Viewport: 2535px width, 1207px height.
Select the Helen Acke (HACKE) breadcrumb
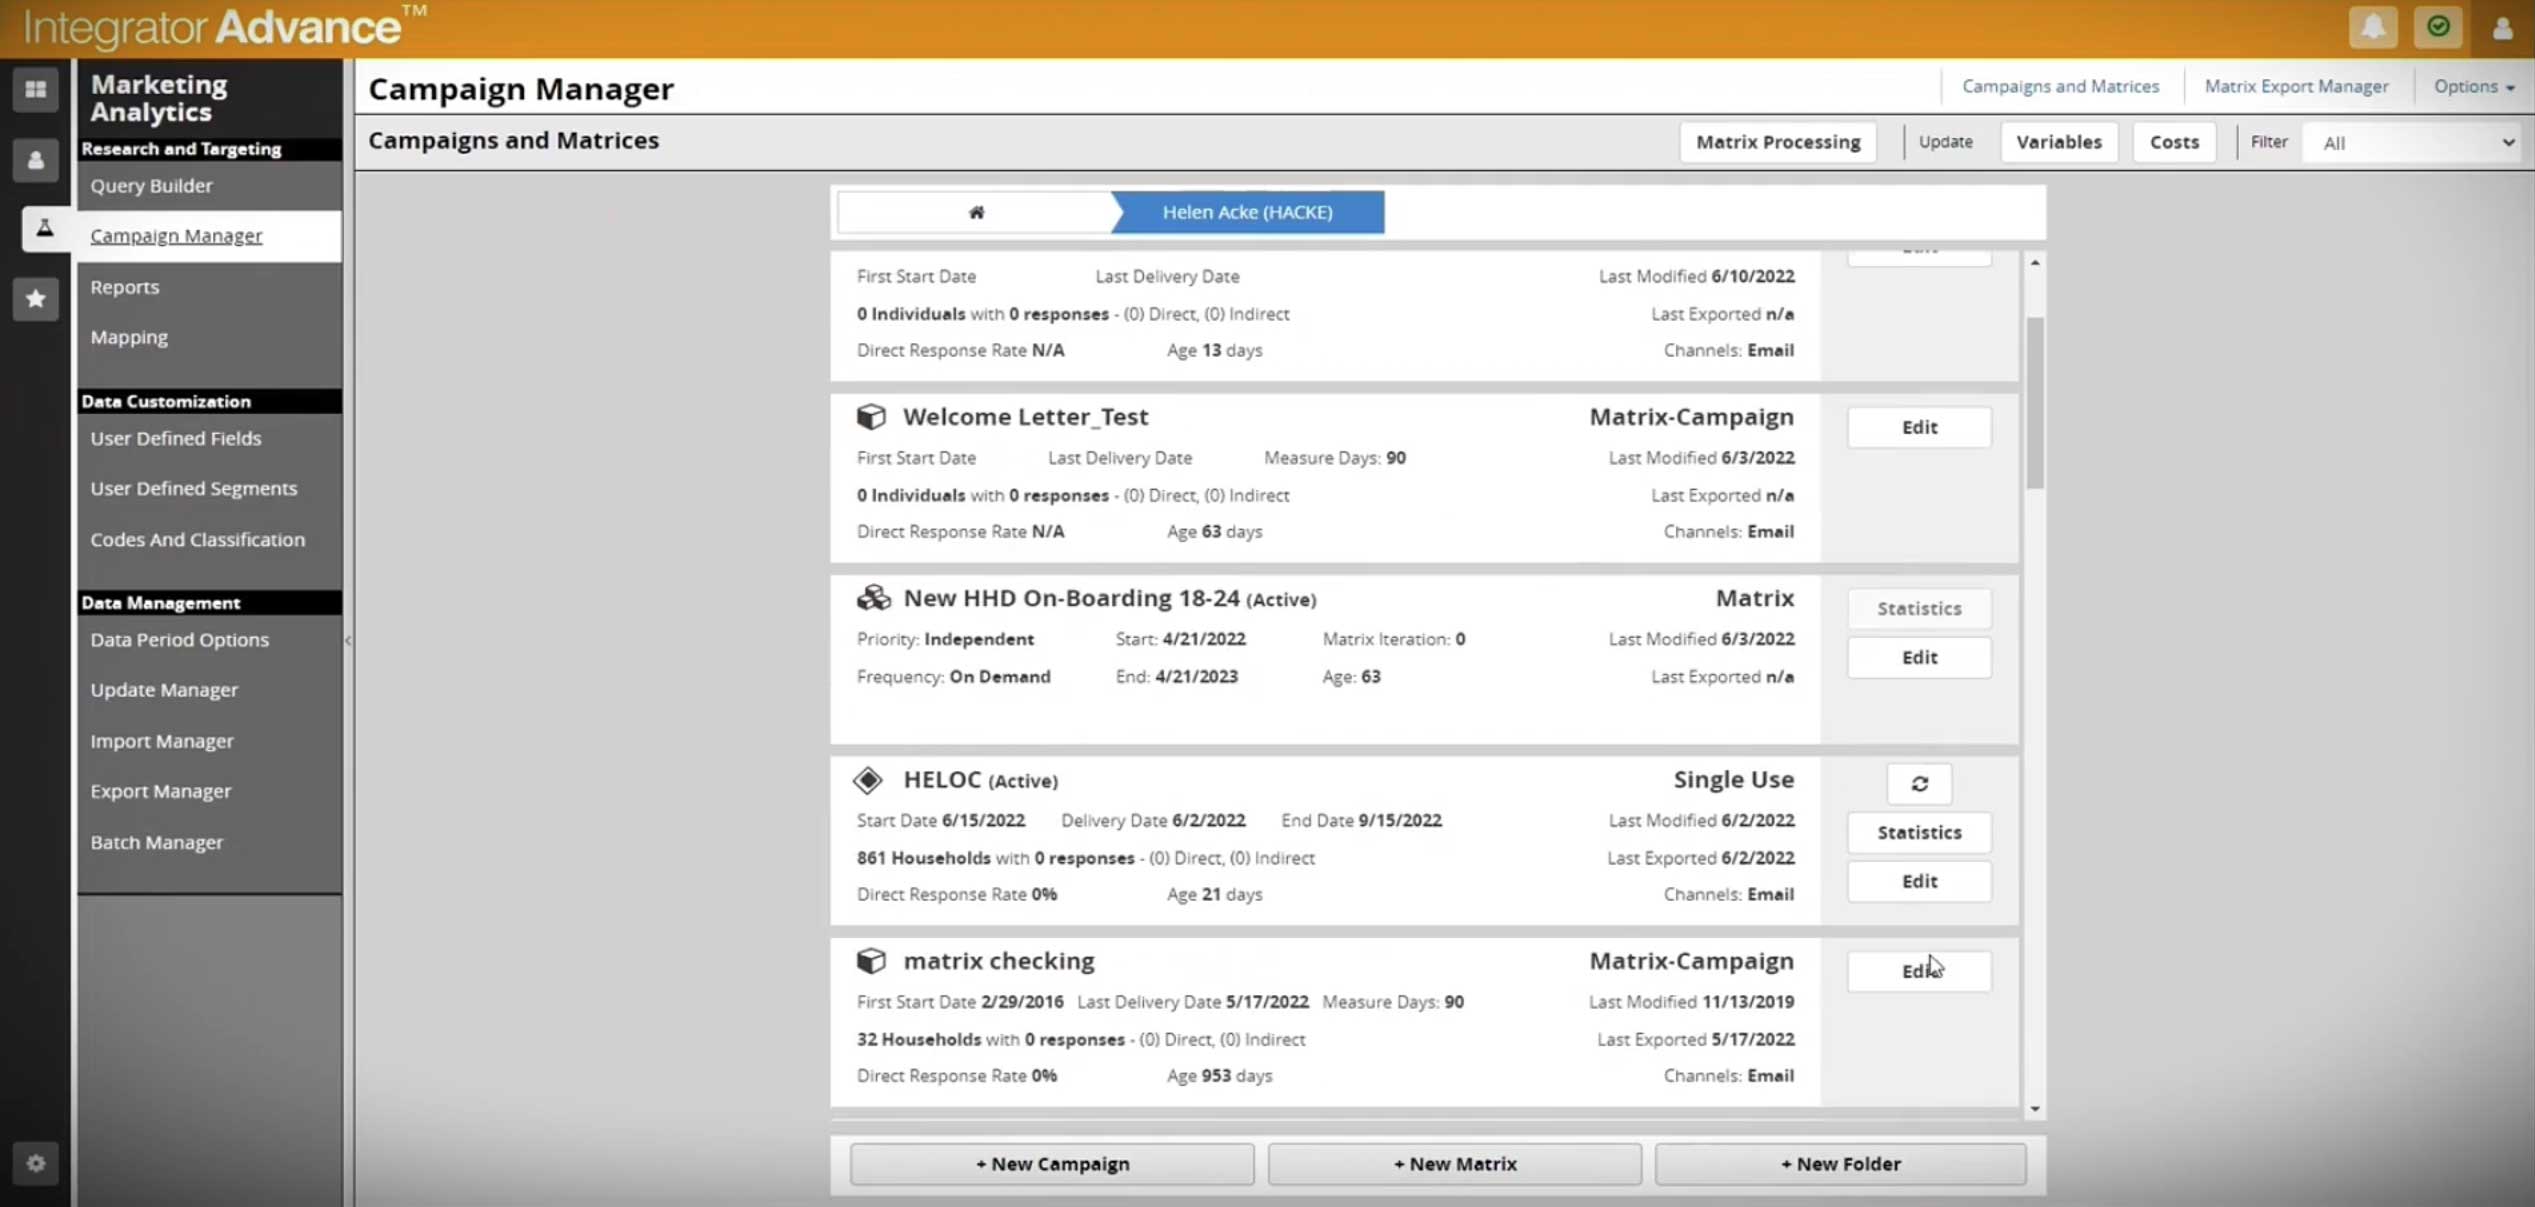[1246, 212]
